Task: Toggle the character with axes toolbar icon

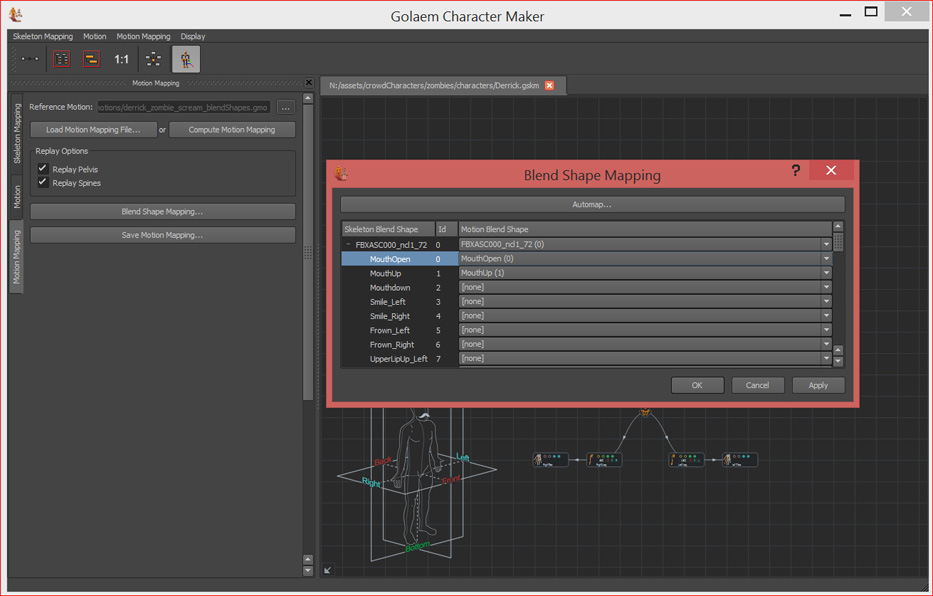Action: pos(186,59)
